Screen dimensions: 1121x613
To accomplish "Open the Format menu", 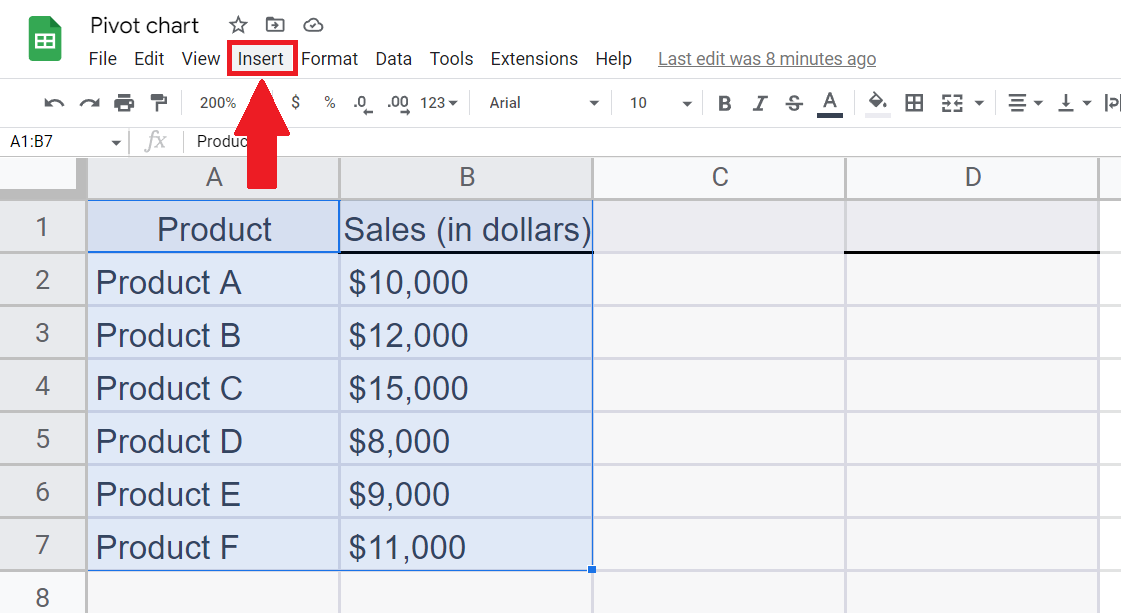I will click(x=329, y=59).
